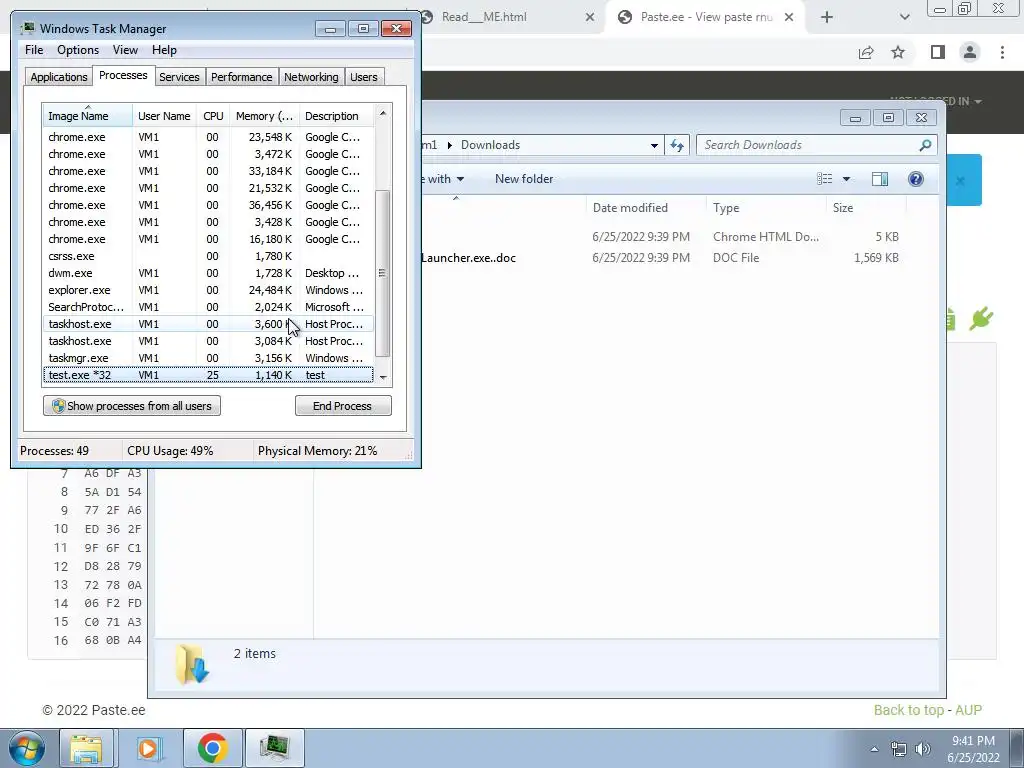Select the chrome.exe row using 36,456 K

coord(208,205)
